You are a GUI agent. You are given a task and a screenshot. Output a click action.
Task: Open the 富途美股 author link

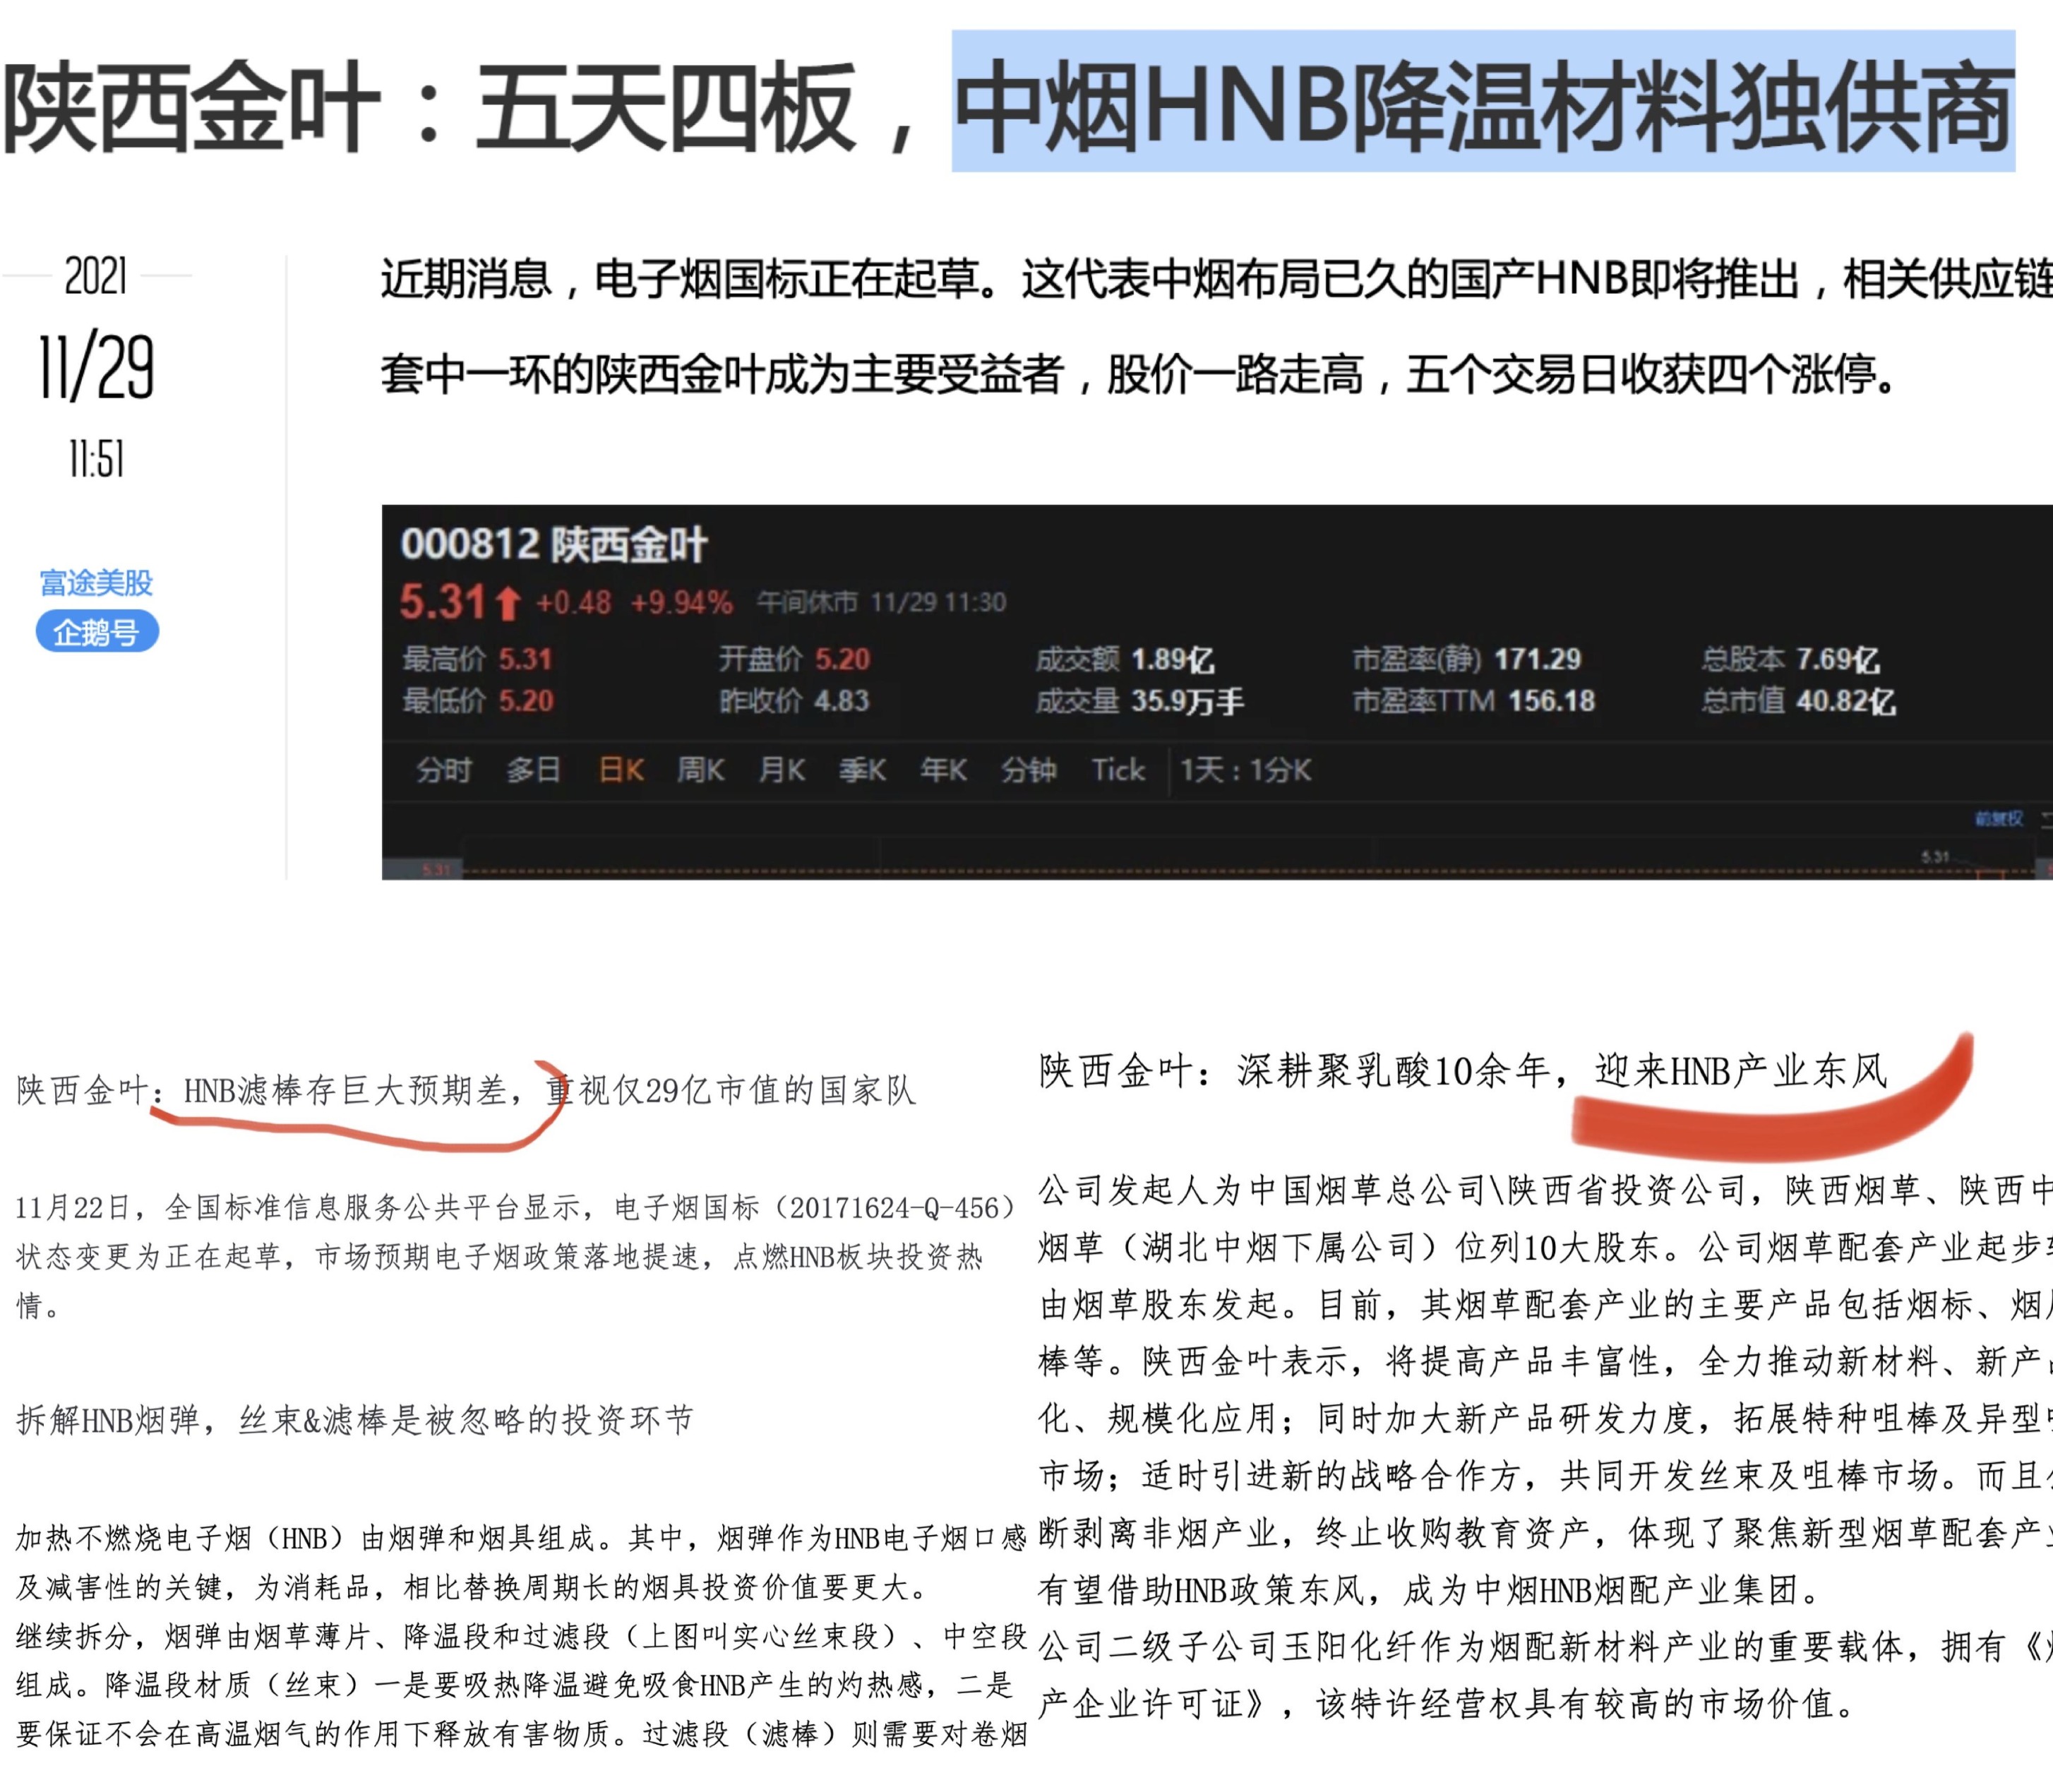click(96, 582)
